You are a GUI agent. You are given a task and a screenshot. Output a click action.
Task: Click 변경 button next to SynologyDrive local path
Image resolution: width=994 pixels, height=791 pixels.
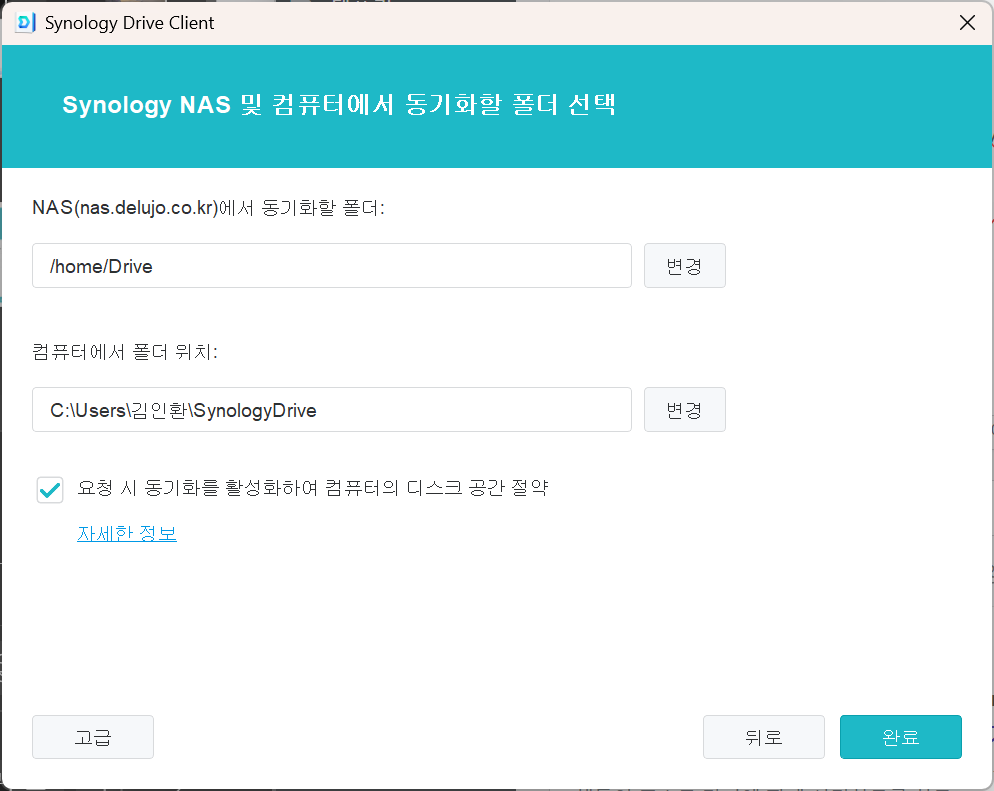(685, 409)
